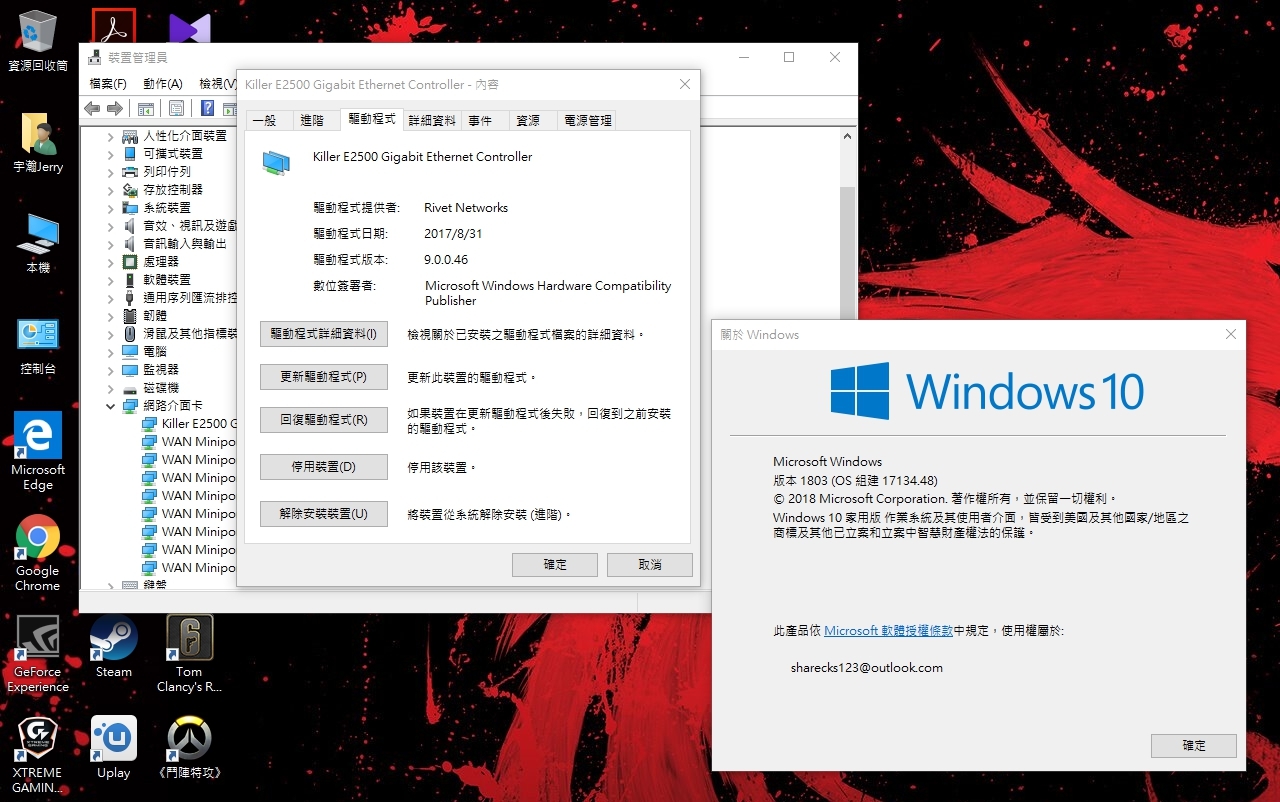1280x802 pixels.
Task: Click the Properties toolbar icon in Device Manager
Action: 176,108
